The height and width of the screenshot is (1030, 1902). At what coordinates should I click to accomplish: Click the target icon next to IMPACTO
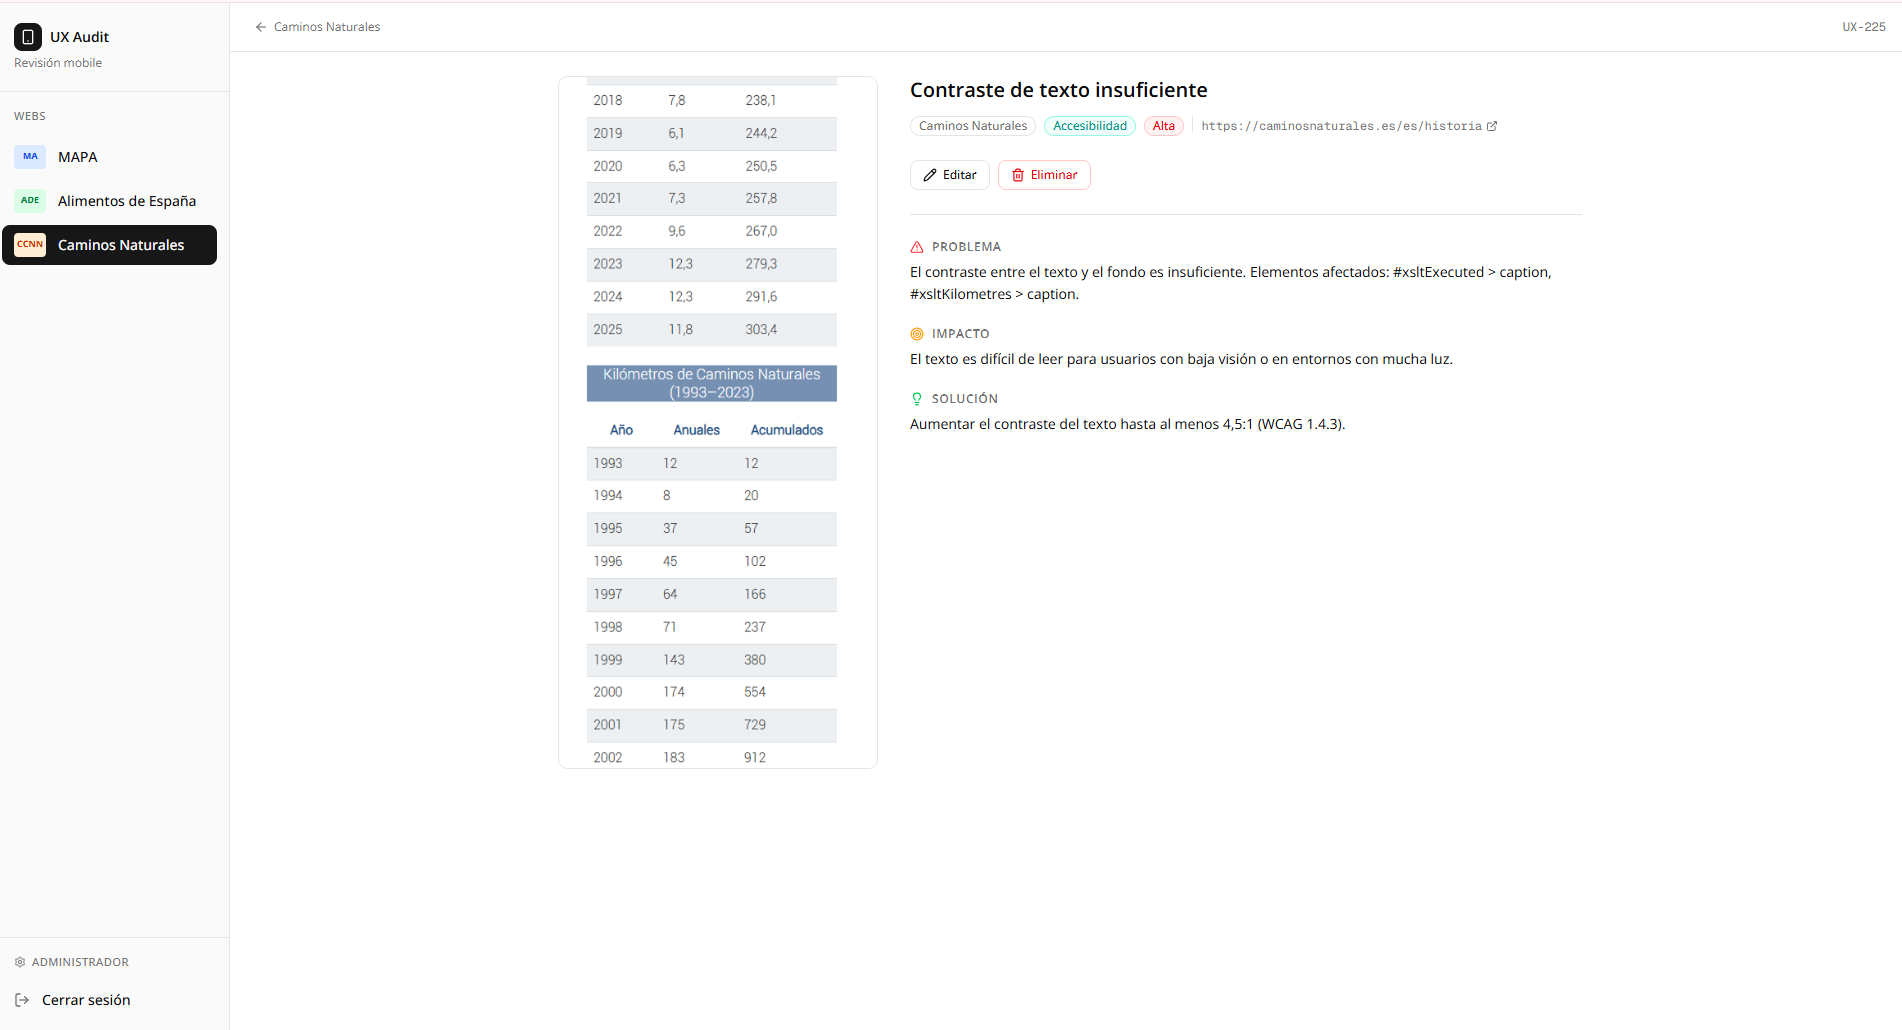(x=917, y=334)
